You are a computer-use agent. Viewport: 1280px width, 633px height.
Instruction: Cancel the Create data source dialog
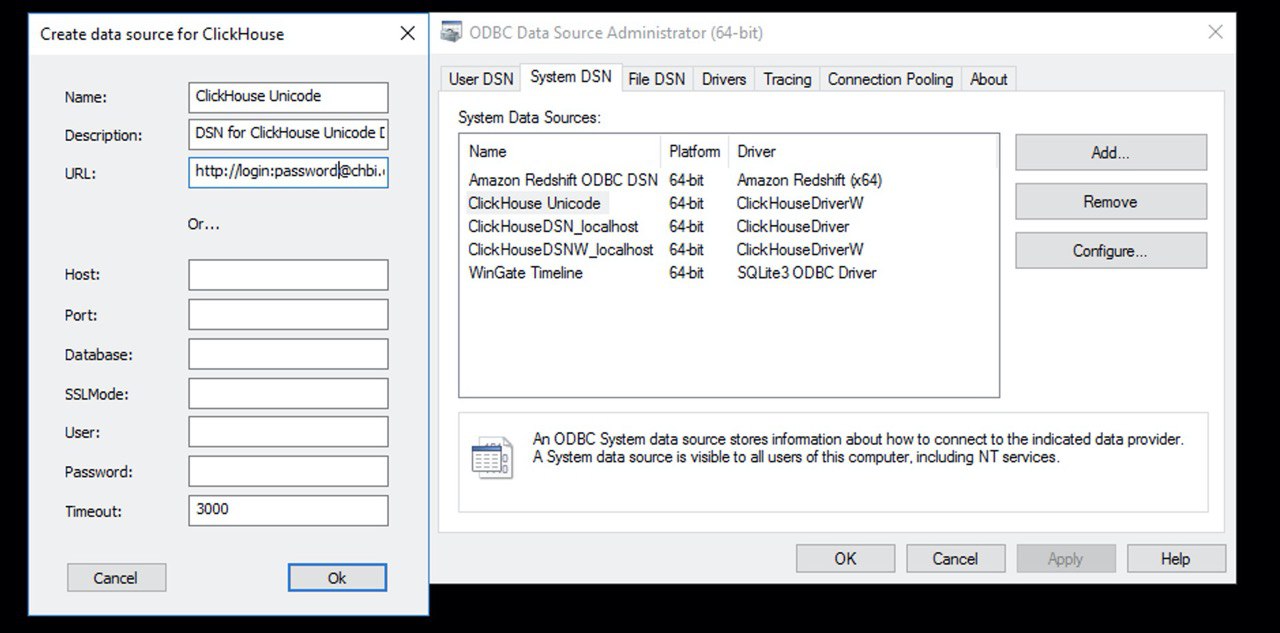116,578
